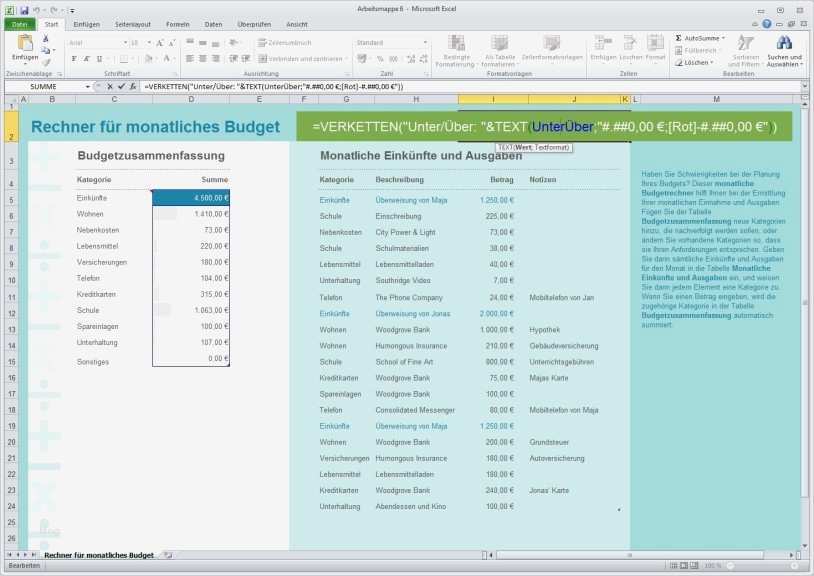
Task: Click the Copy icon in Zwischenablage
Action: [46, 50]
